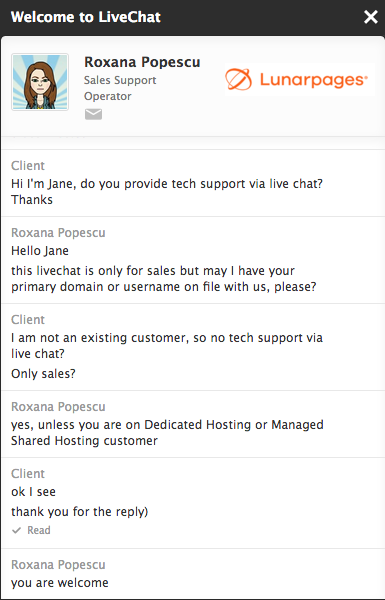Click the first Client sender label

(28, 166)
